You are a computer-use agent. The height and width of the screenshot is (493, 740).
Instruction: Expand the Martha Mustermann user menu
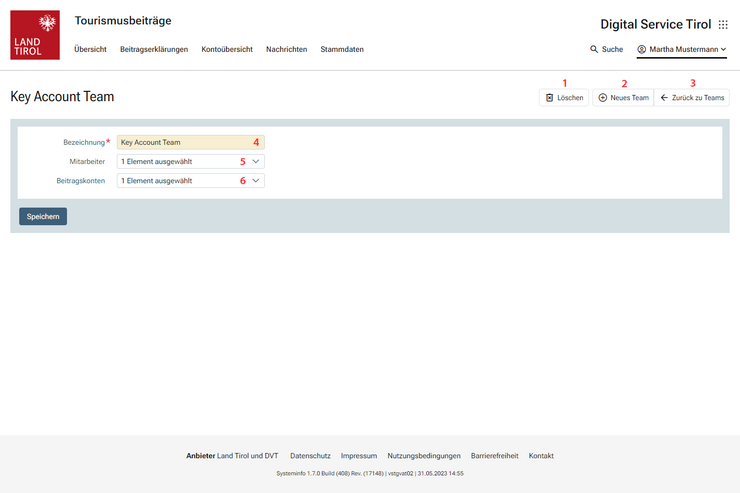[723, 49]
